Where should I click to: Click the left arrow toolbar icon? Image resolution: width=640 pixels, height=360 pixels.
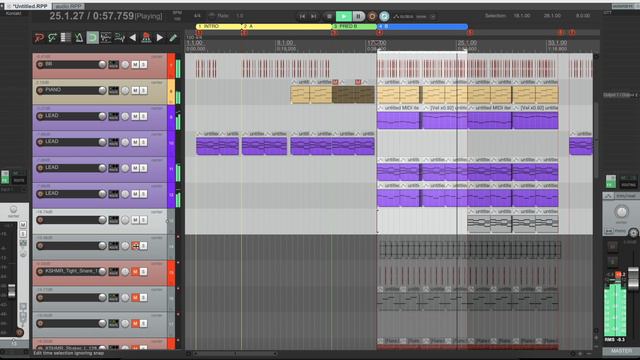point(133,38)
